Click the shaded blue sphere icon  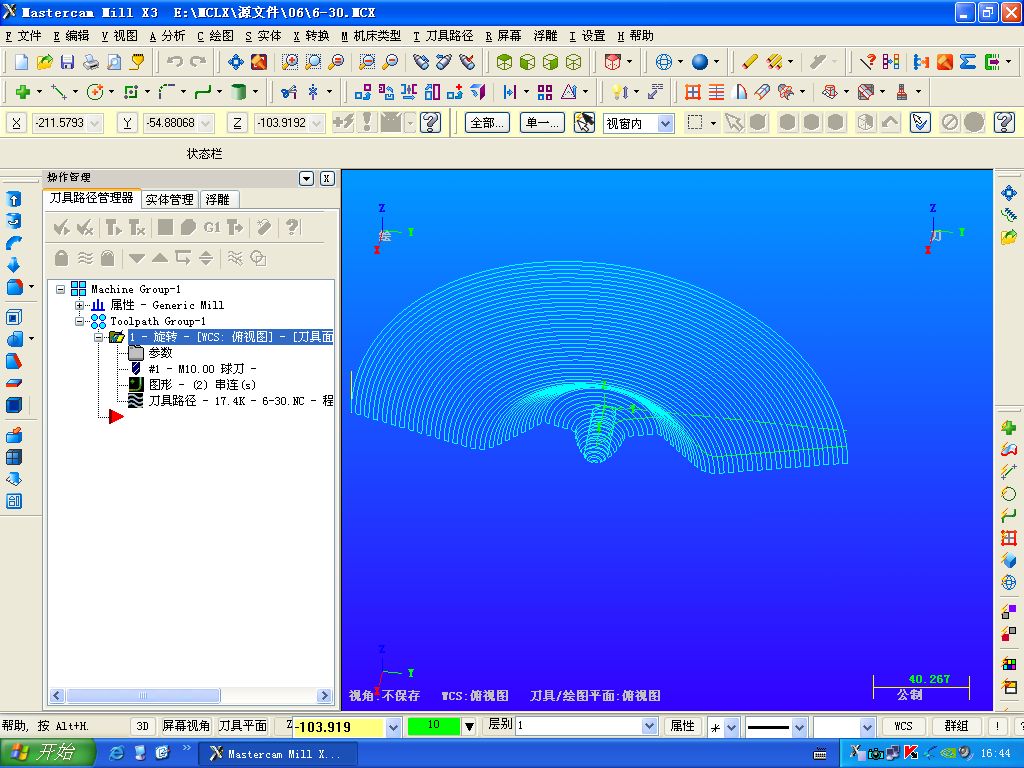click(x=700, y=62)
